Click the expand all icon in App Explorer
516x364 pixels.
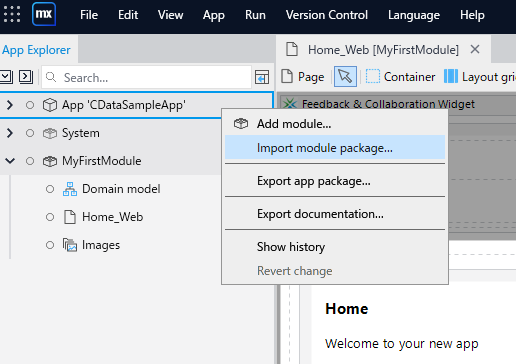point(26,77)
